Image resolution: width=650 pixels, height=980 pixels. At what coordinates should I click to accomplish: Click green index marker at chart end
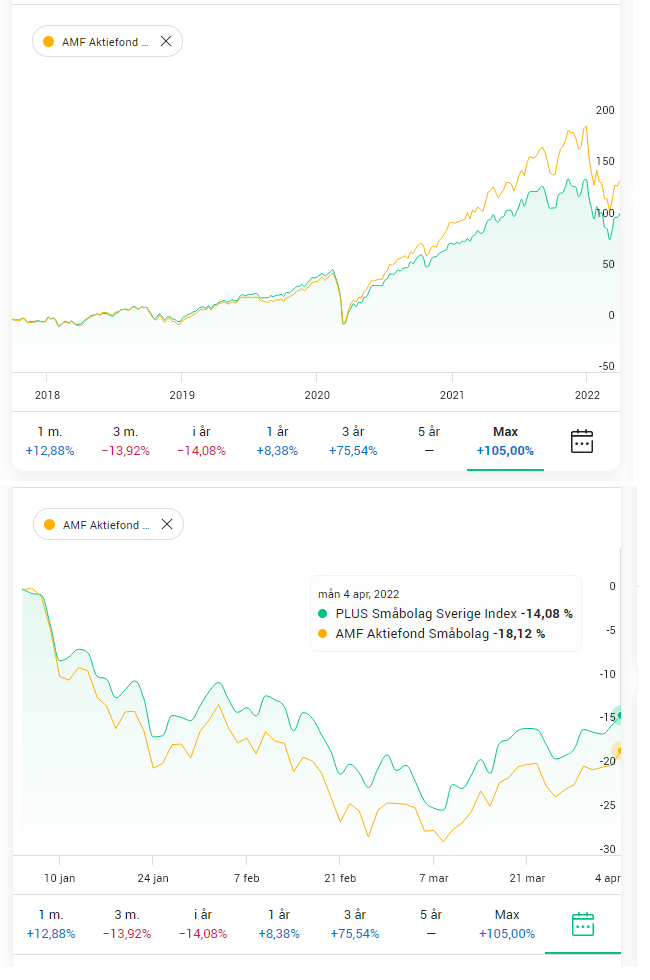tap(619, 716)
